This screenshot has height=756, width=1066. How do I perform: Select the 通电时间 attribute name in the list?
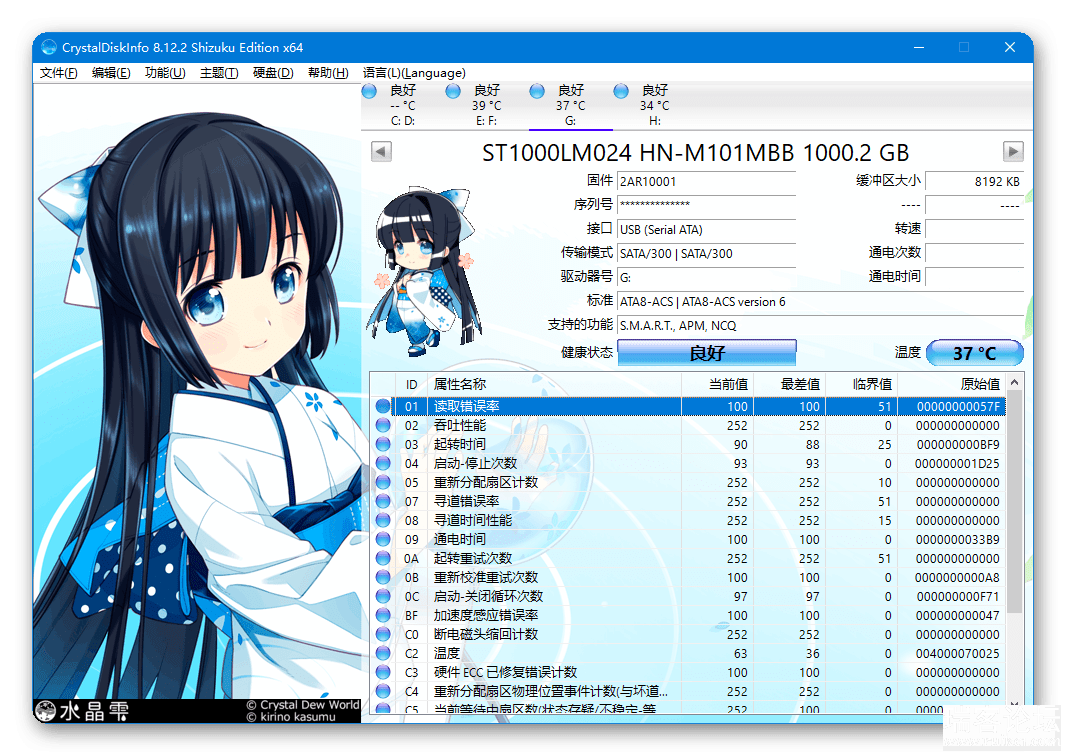point(460,539)
